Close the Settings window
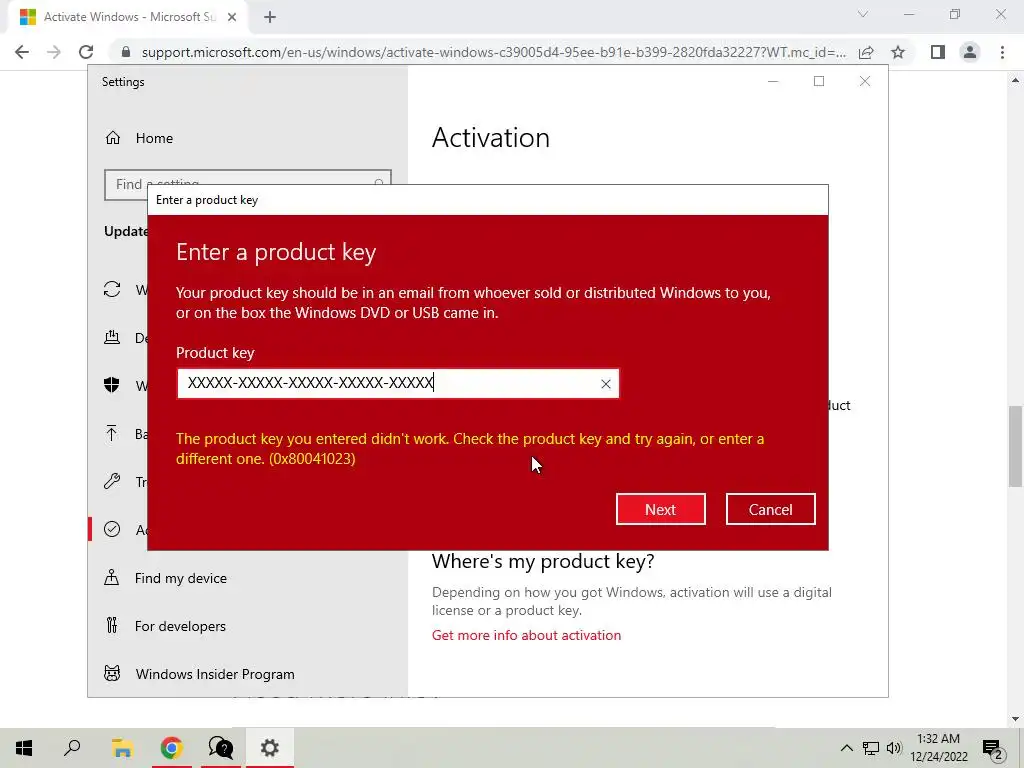This screenshot has width=1024, height=768. [x=865, y=81]
